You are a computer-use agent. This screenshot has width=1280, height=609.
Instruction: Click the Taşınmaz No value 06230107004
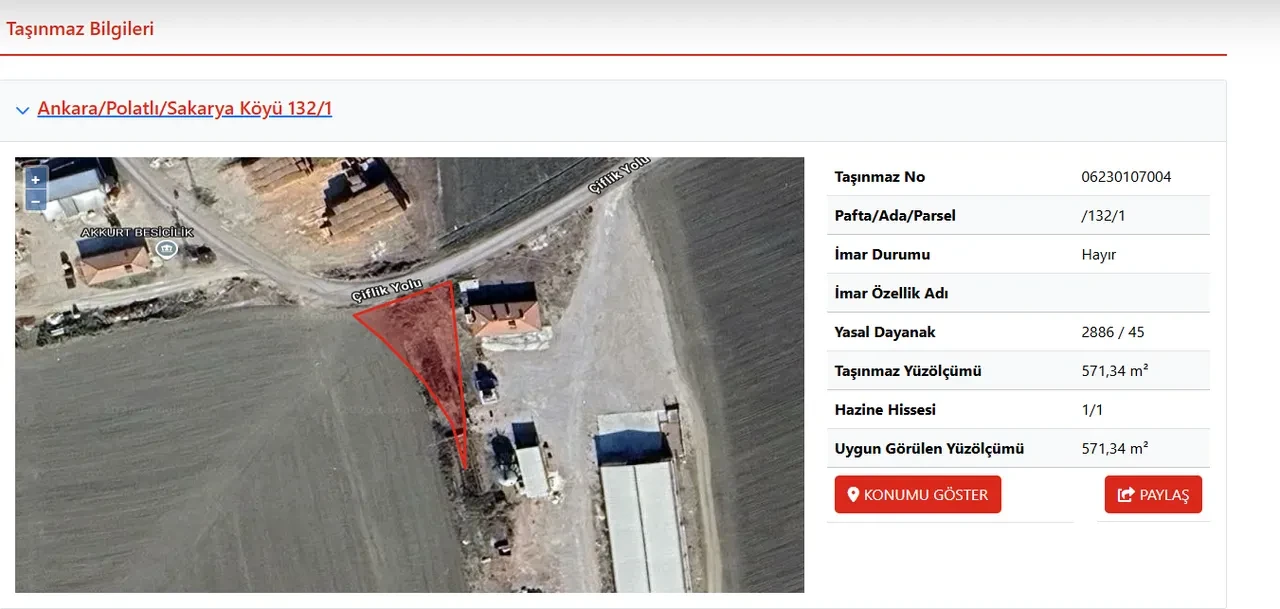(1126, 177)
